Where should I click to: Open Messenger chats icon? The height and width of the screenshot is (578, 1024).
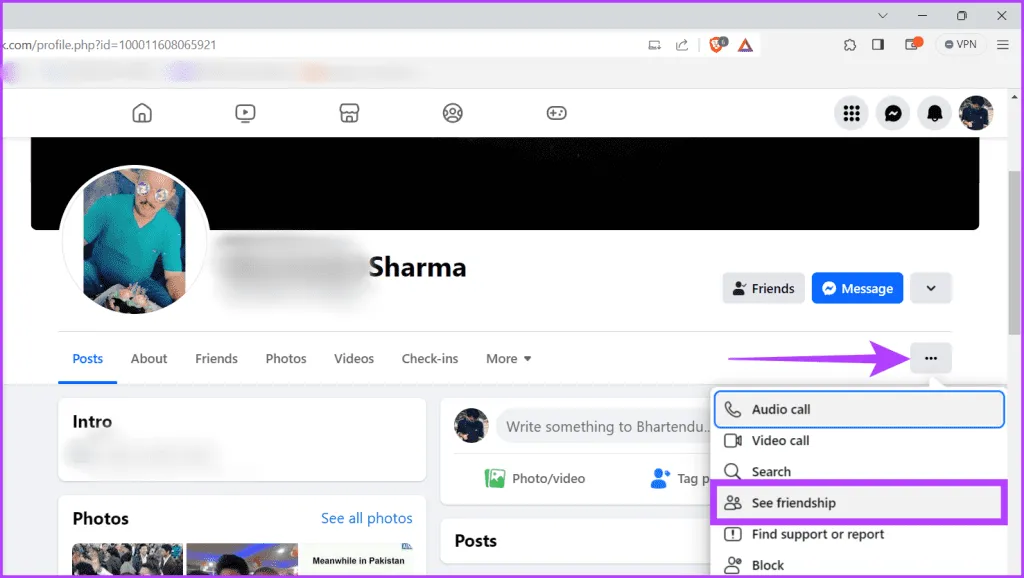[x=893, y=114]
